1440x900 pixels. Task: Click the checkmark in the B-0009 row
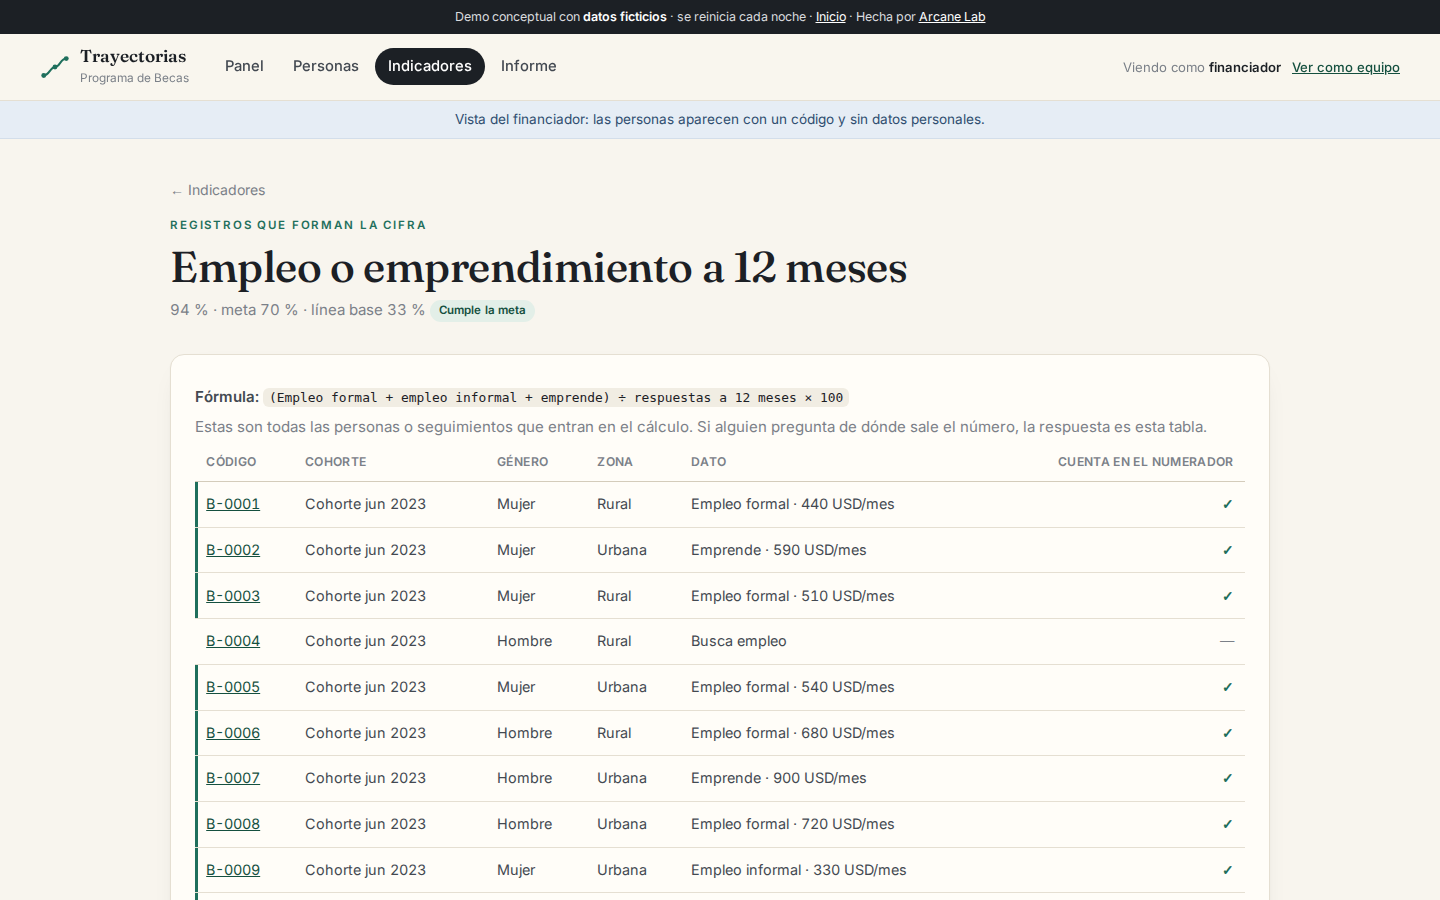(x=1227, y=870)
